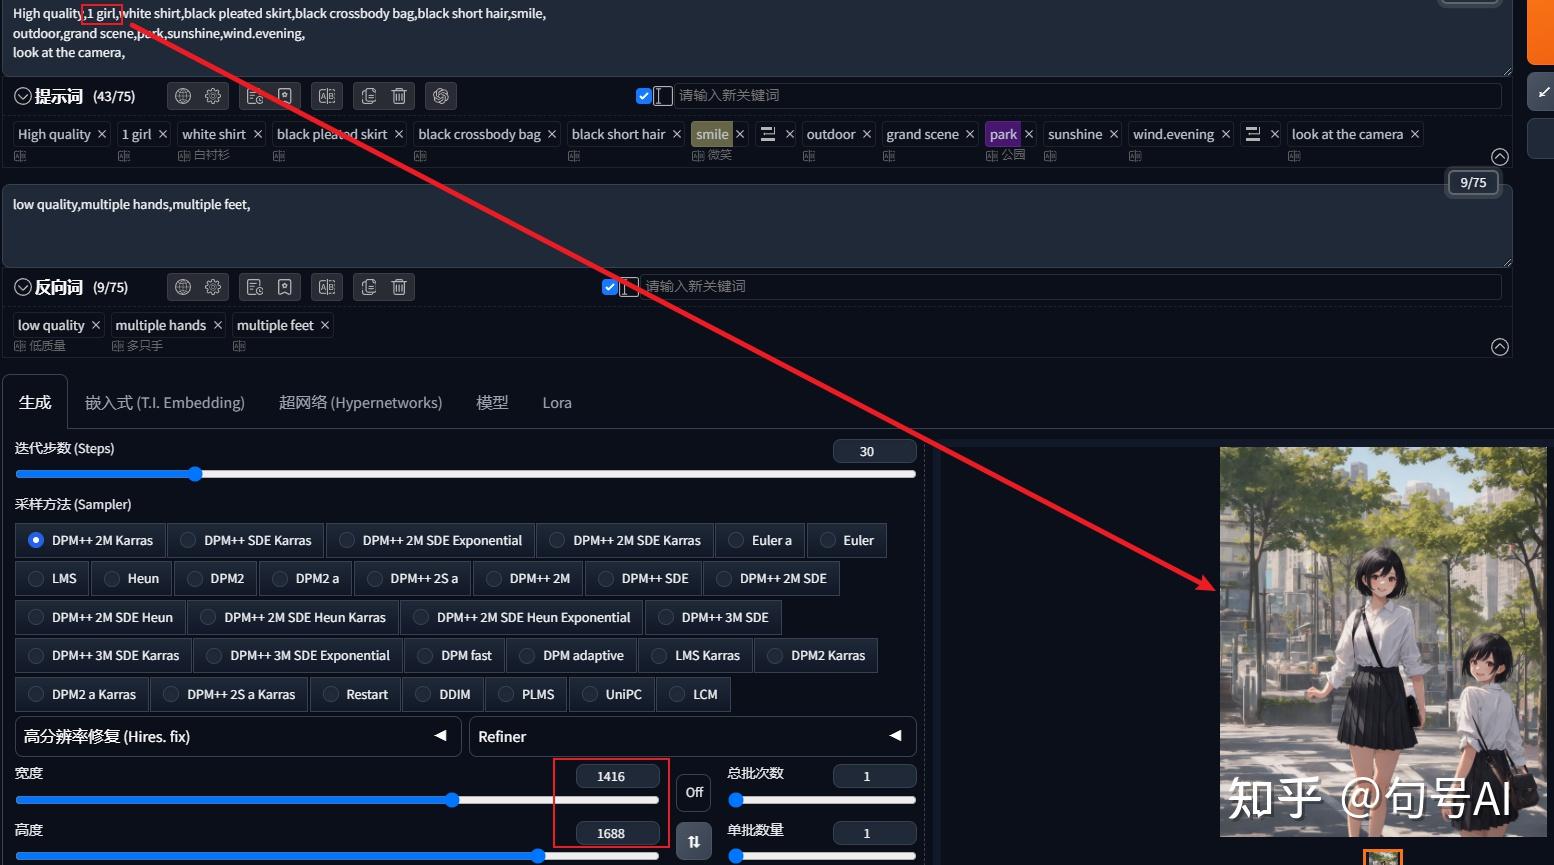Switch to the Lora tab
This screenshot has height=865, width=1554.
click(557, 402)
